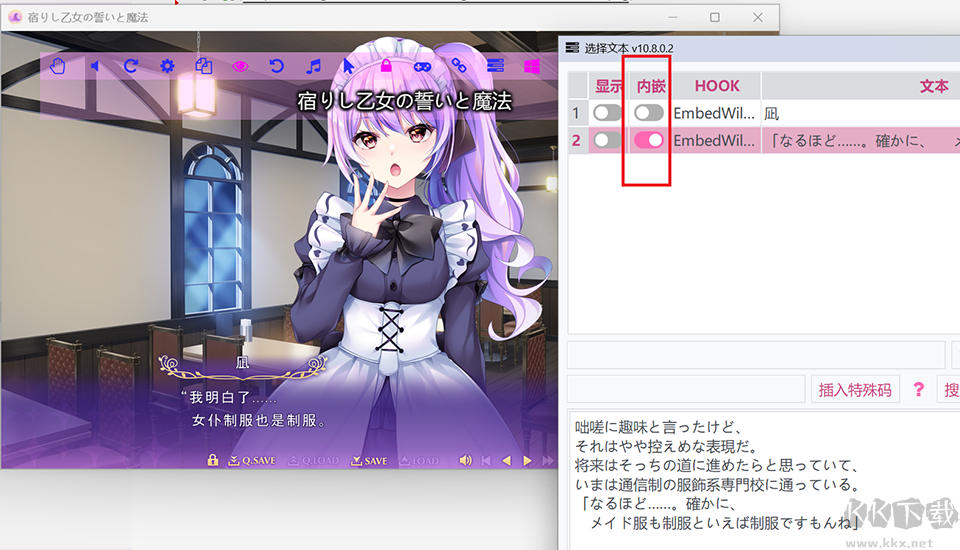The image size is (960, 550).
Task: Click Q.LOAD in the game bottom bar
Action: pos(313,461)
